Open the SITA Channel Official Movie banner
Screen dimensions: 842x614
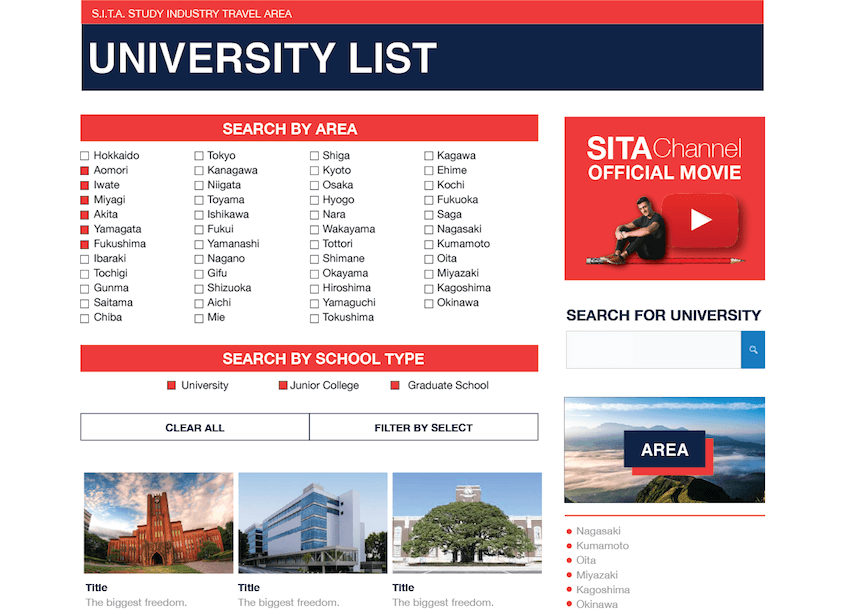pyautogui.click(x=664, y=198)
